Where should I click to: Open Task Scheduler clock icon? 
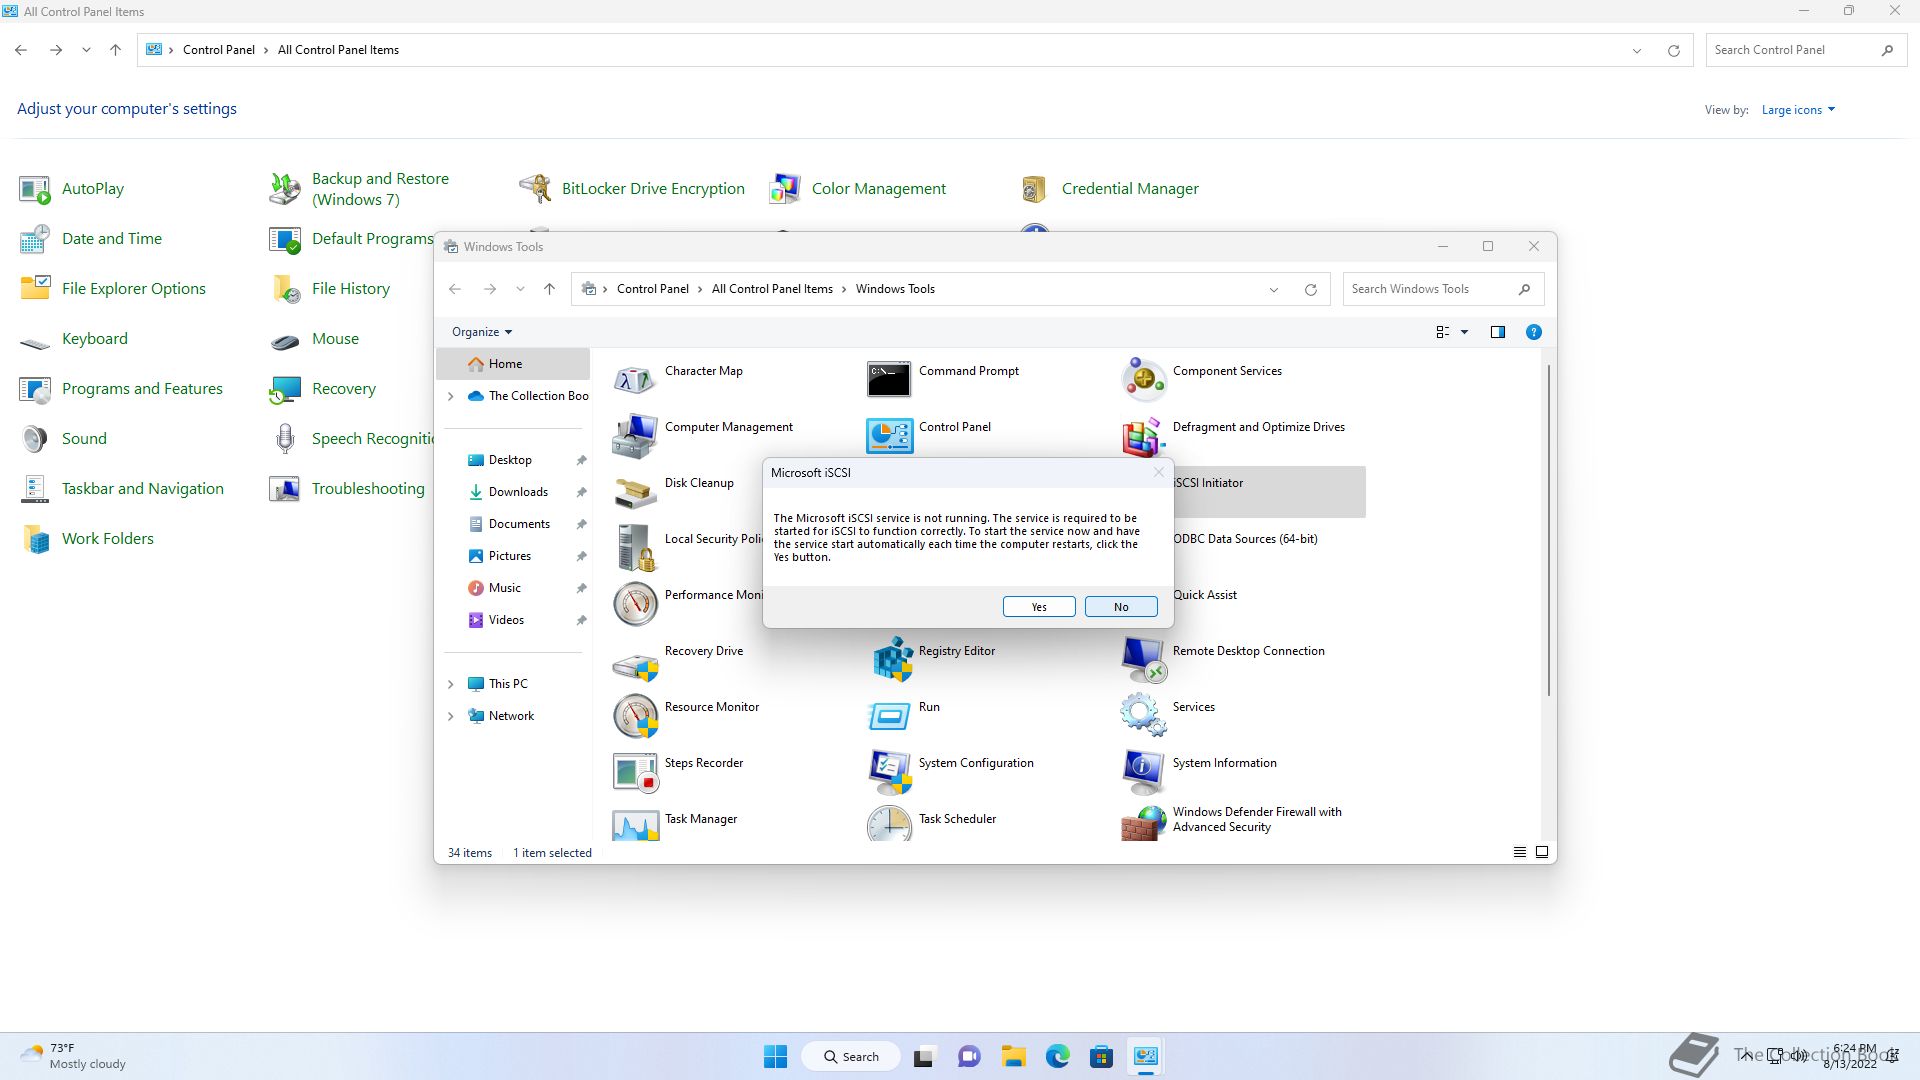tap(889, 824)
